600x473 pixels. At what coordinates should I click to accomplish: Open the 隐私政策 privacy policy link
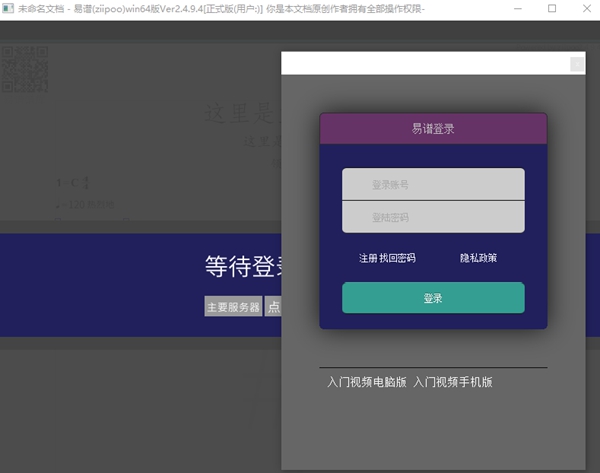[478, 258]
